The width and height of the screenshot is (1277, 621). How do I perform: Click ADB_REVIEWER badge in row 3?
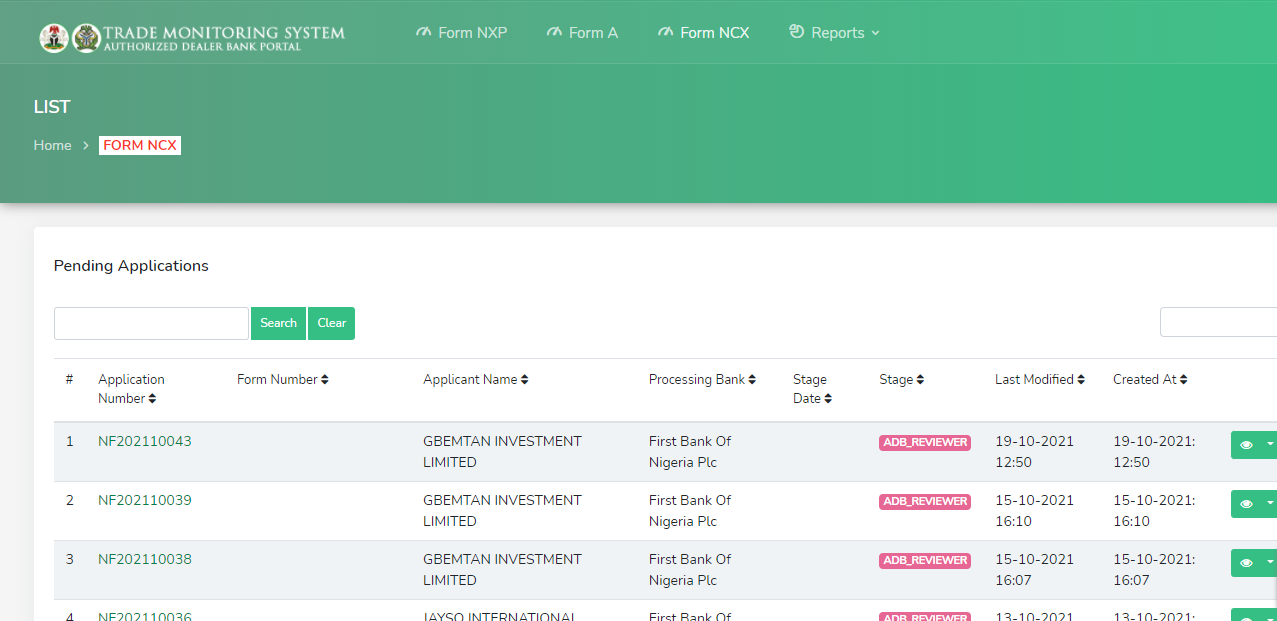click(x=925, y=561)
